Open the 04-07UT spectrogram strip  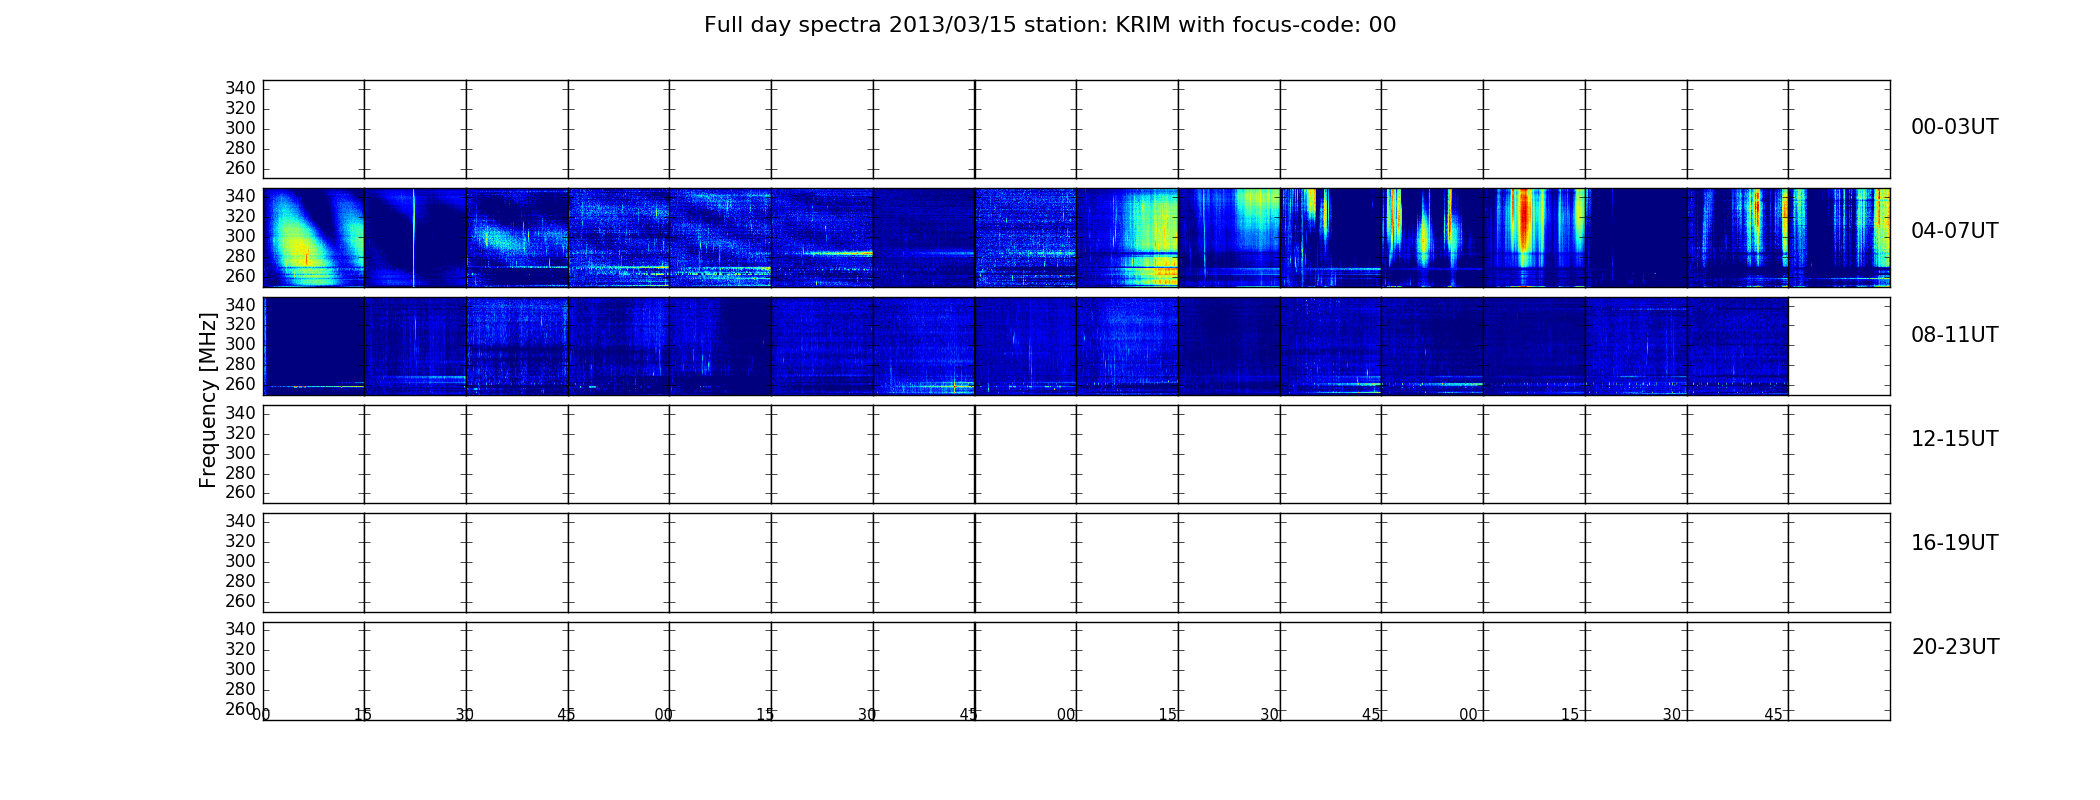coord(1076,238)
